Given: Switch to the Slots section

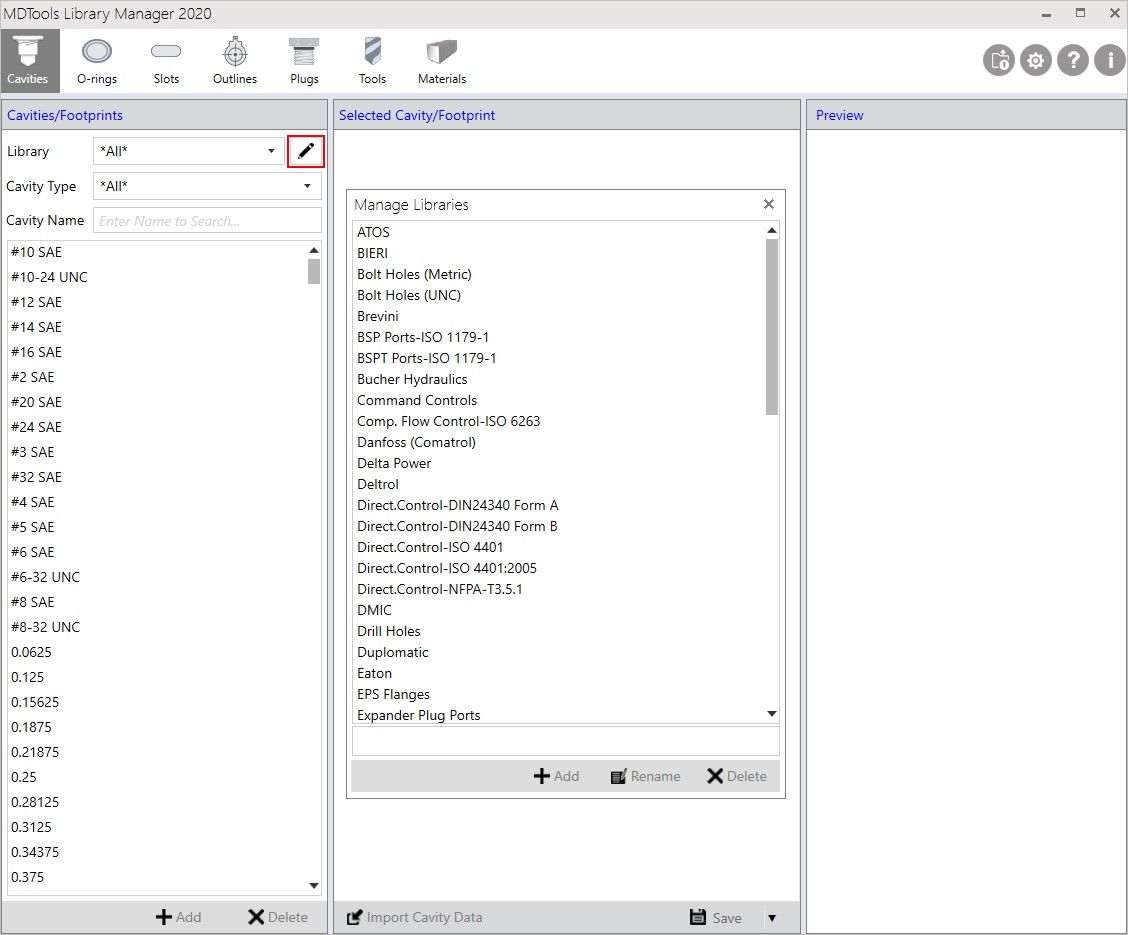Looking at the screenshot, I should pos(165,58).
